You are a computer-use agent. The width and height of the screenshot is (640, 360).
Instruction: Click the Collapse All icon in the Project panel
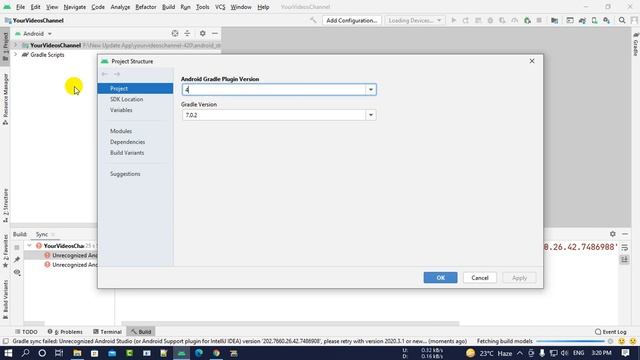pos(187,33)
